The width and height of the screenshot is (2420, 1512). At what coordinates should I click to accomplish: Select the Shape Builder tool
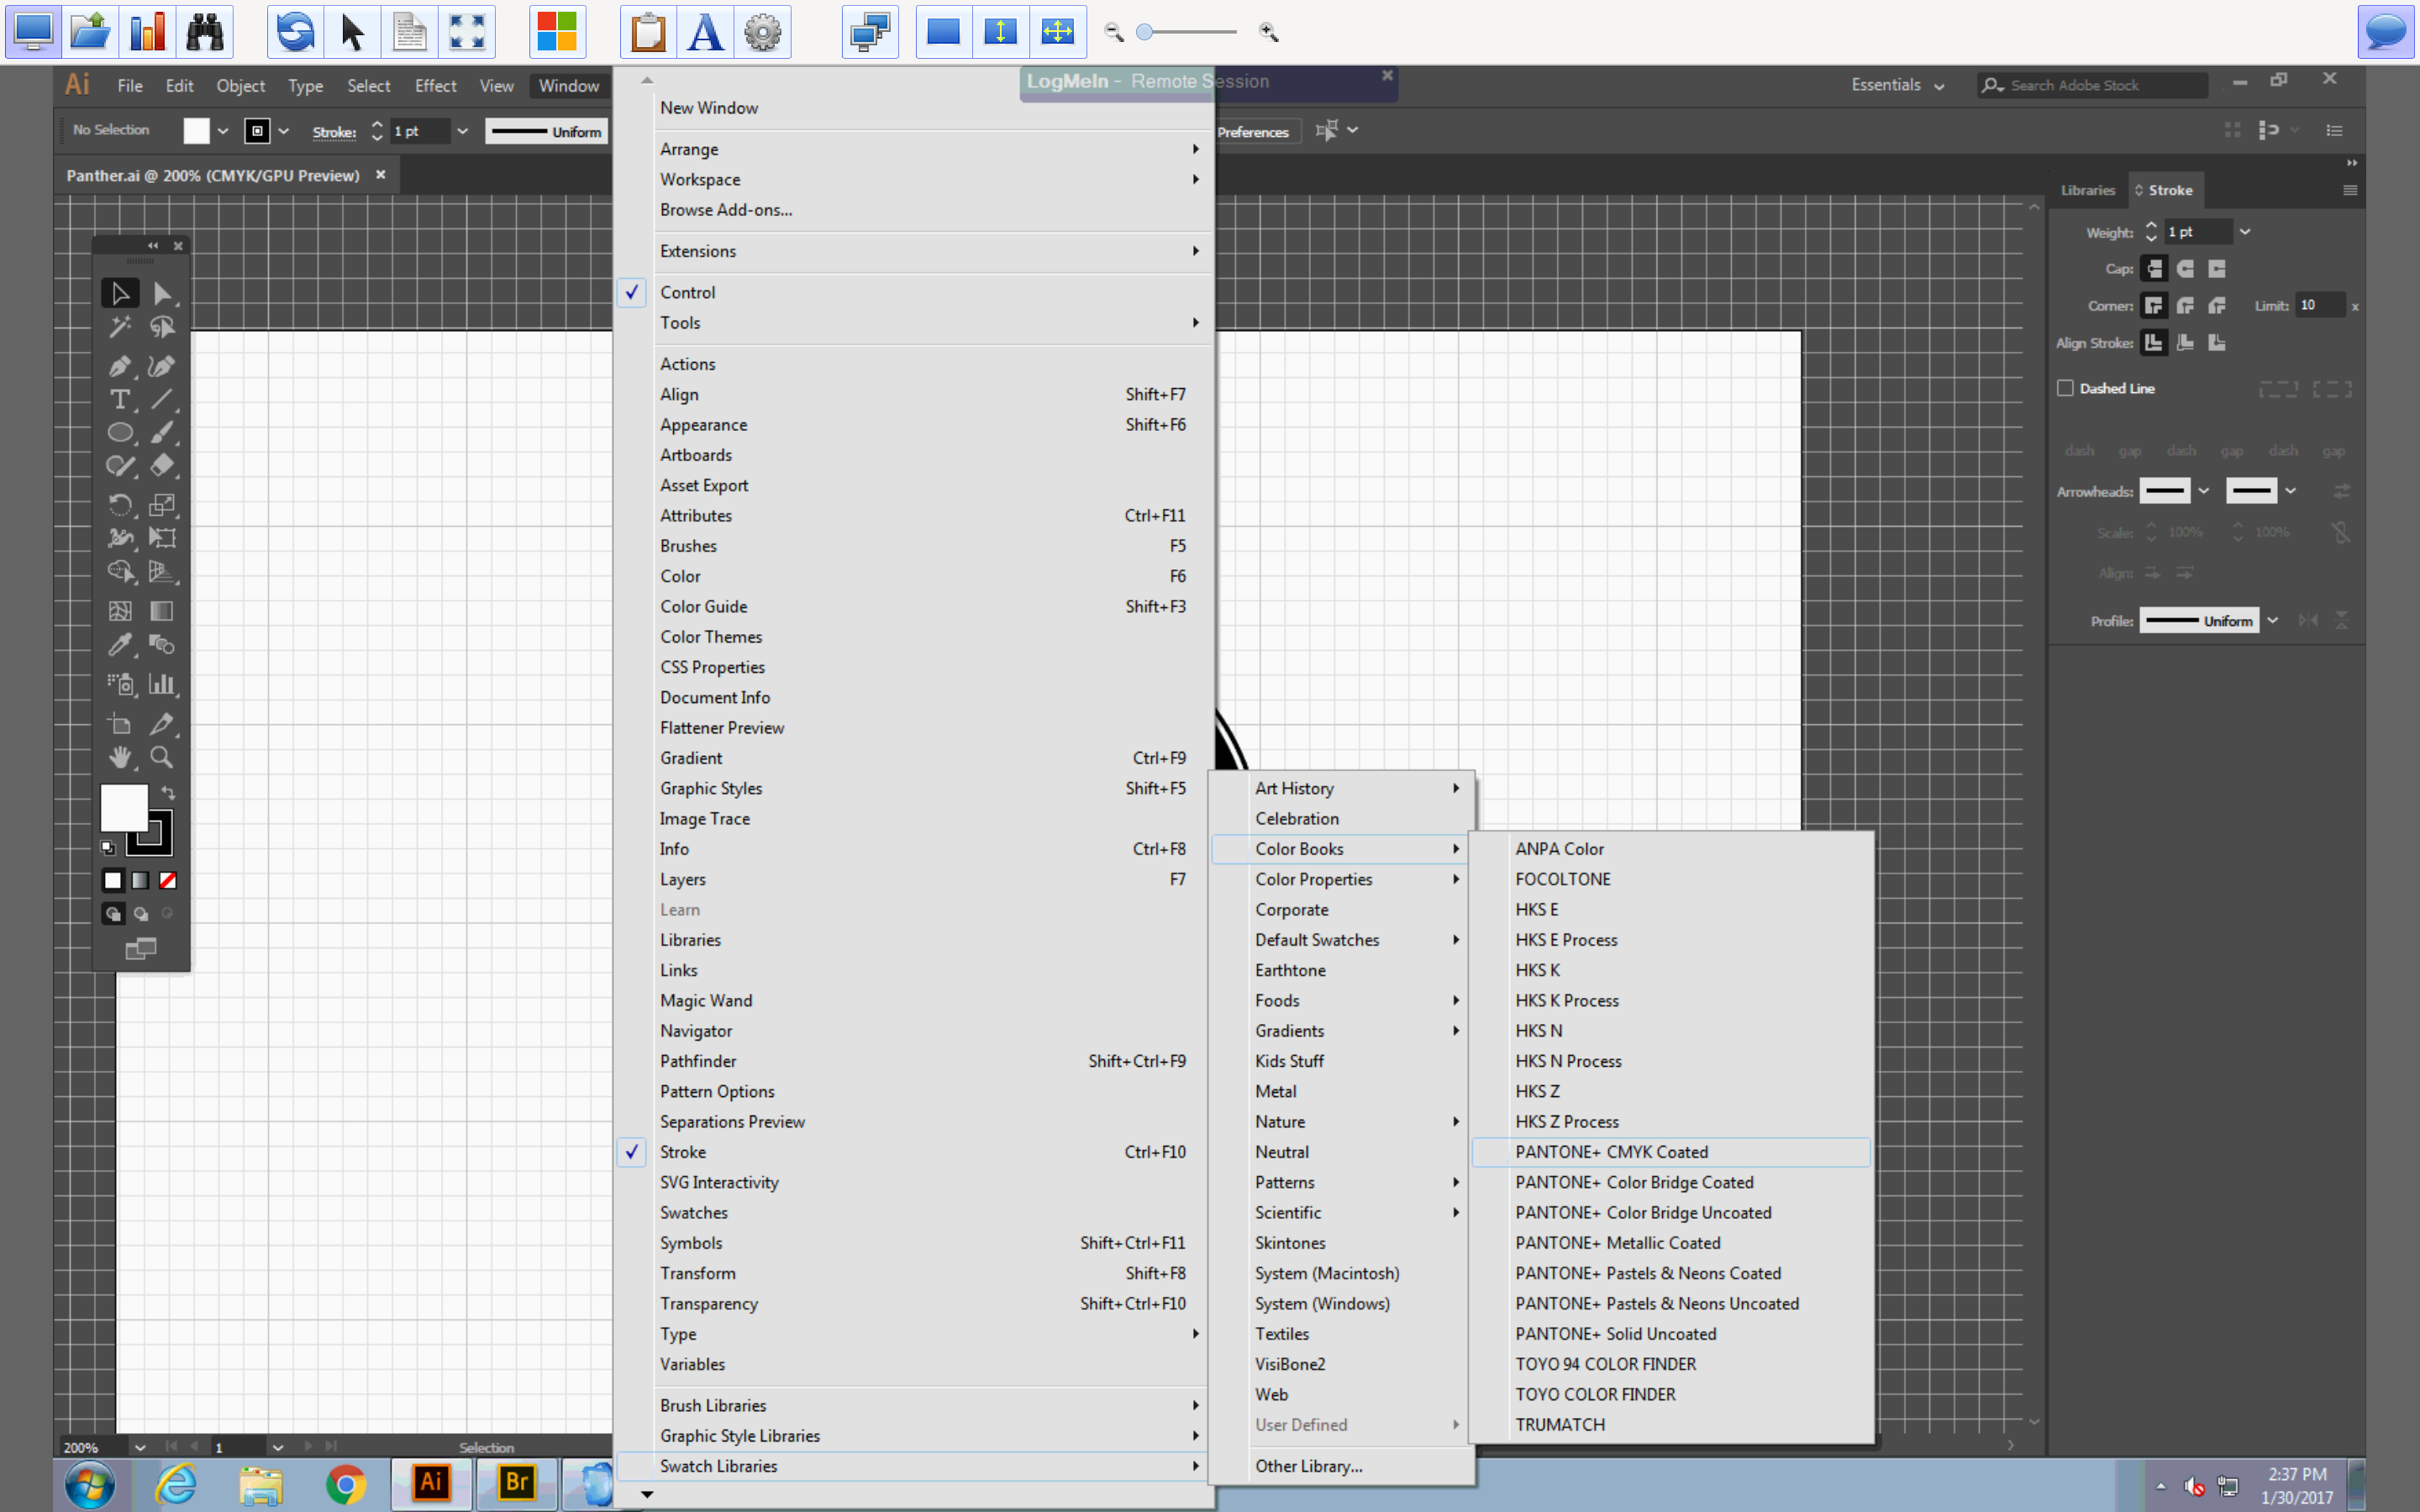pyautogui.click(x=120, y=571)
